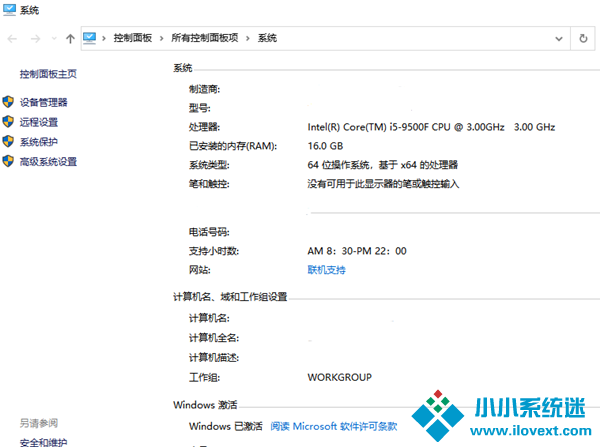Image resolution: width=600 pixels, height=447 pixels.
Task: Click the shield icon beside 设备管理器
Action: [x=8, y=102]
